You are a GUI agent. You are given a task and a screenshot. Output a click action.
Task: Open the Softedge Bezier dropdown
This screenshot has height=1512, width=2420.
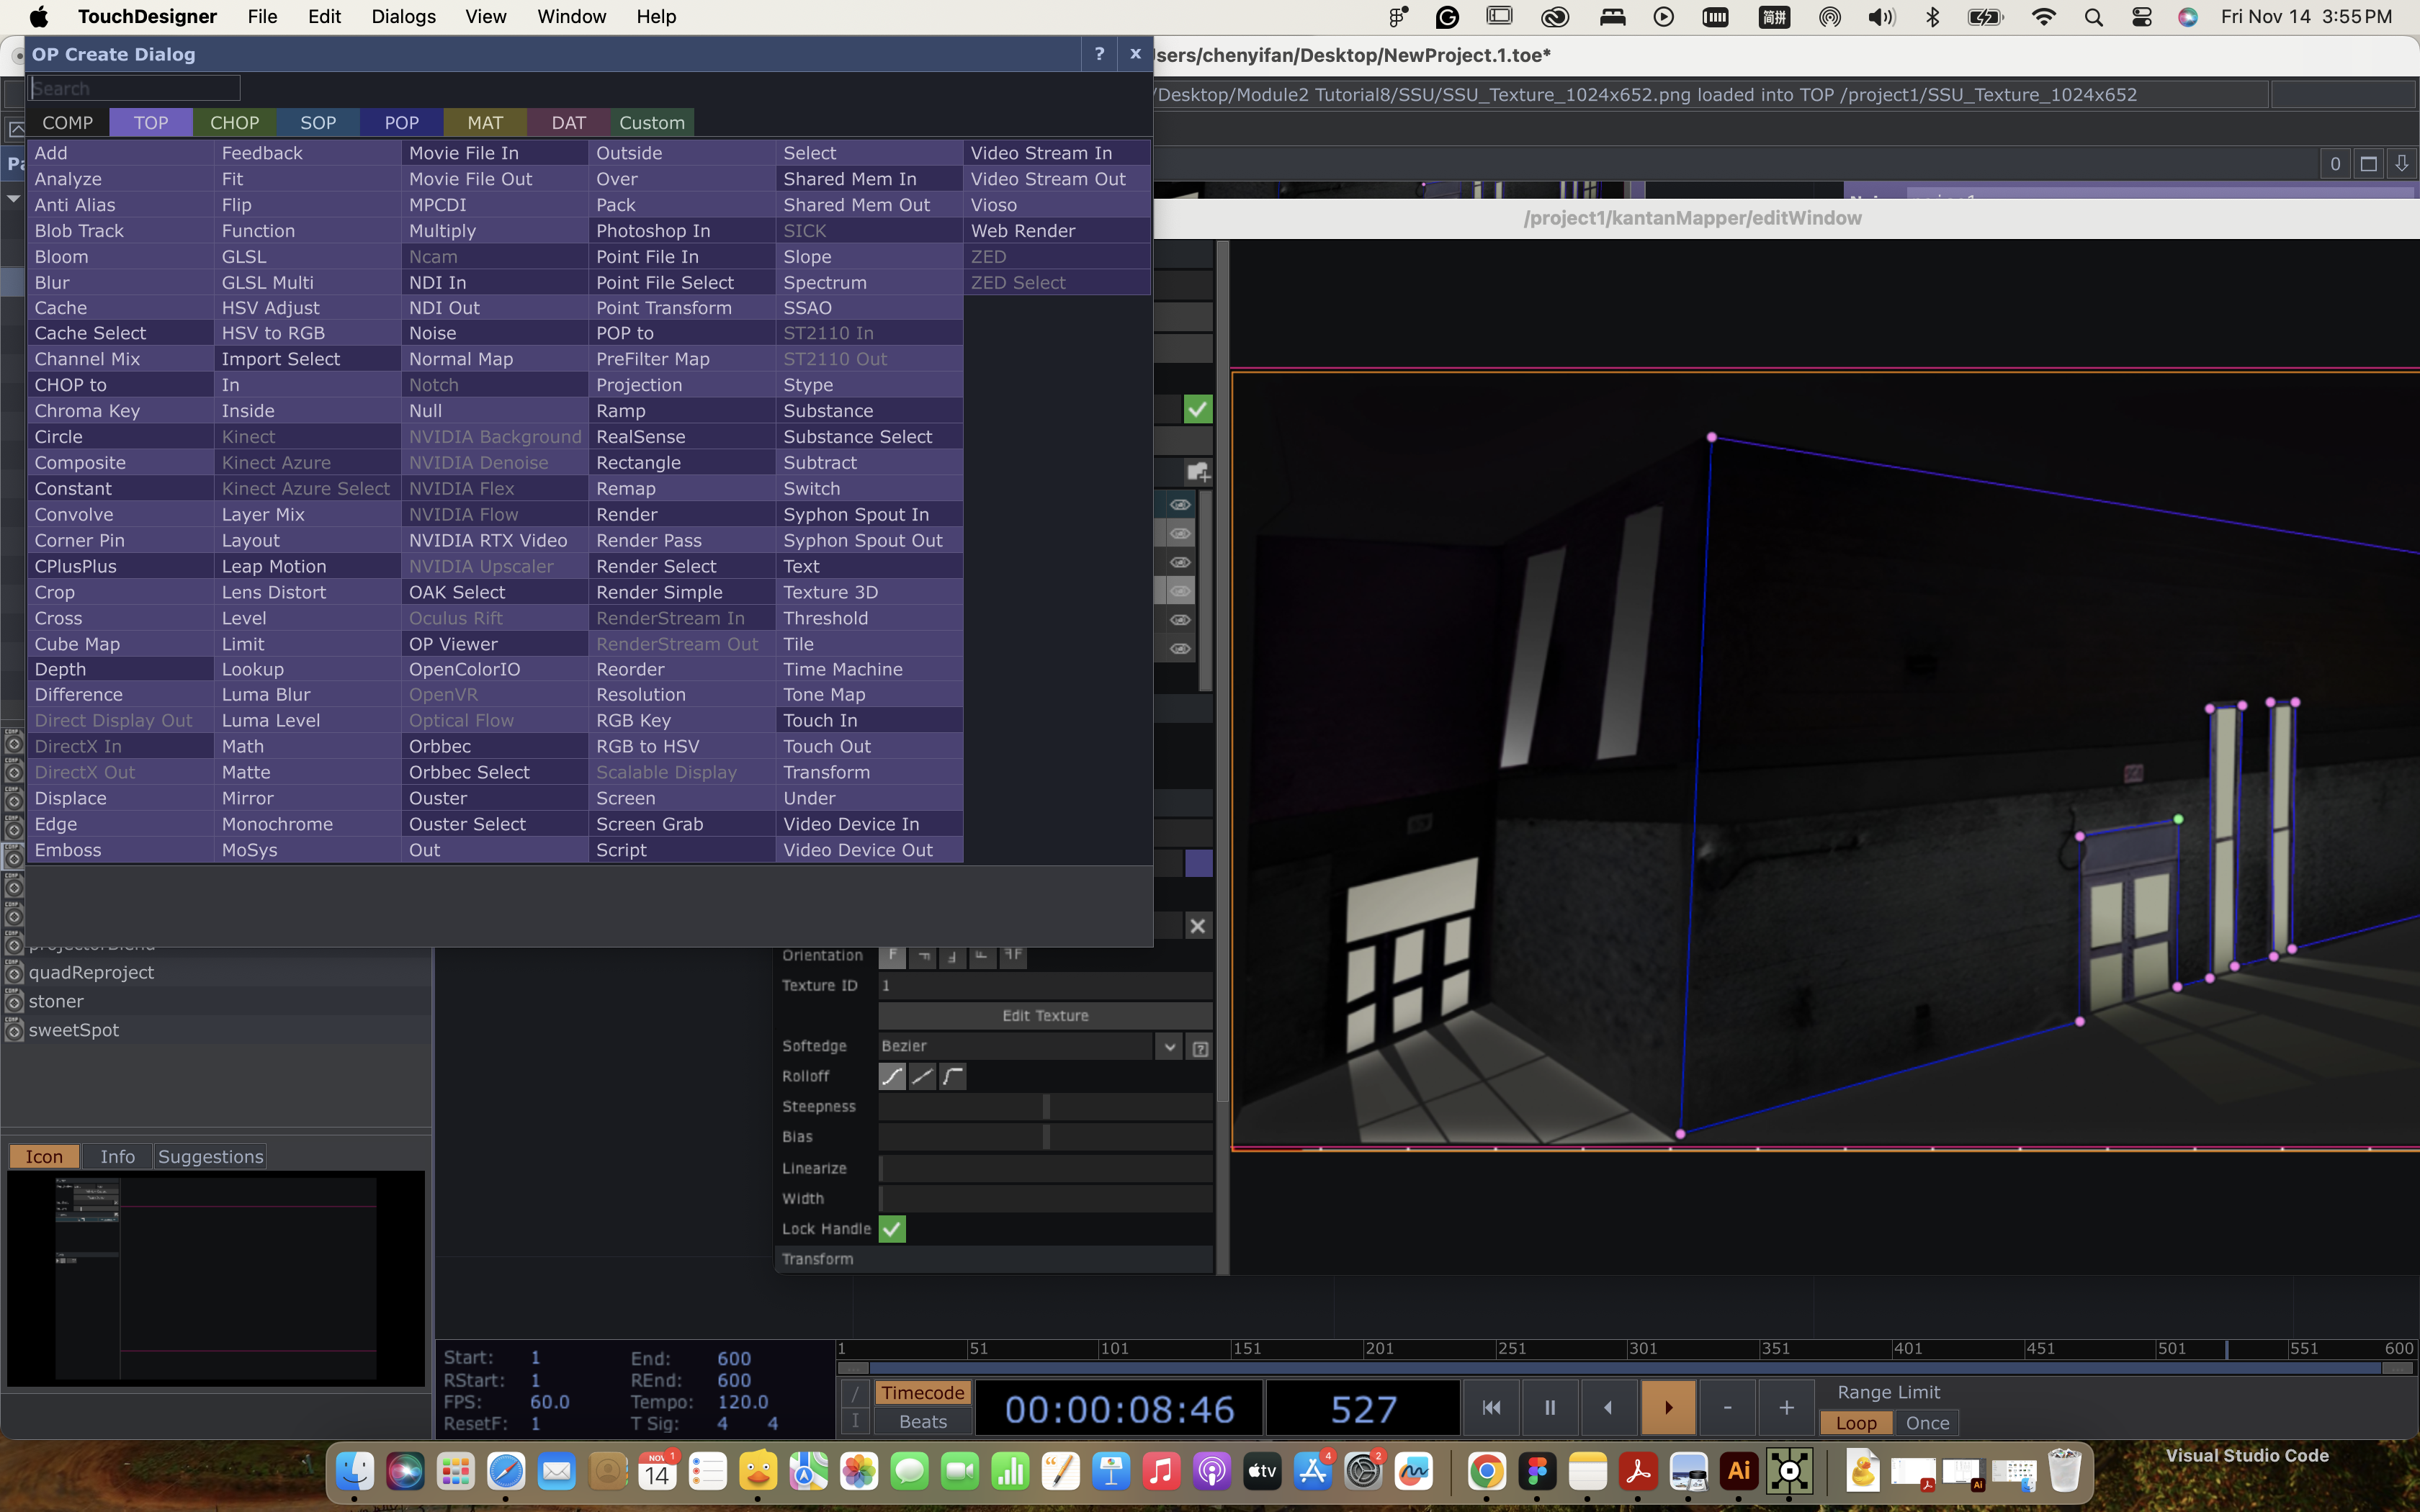coord(1169,1046)
